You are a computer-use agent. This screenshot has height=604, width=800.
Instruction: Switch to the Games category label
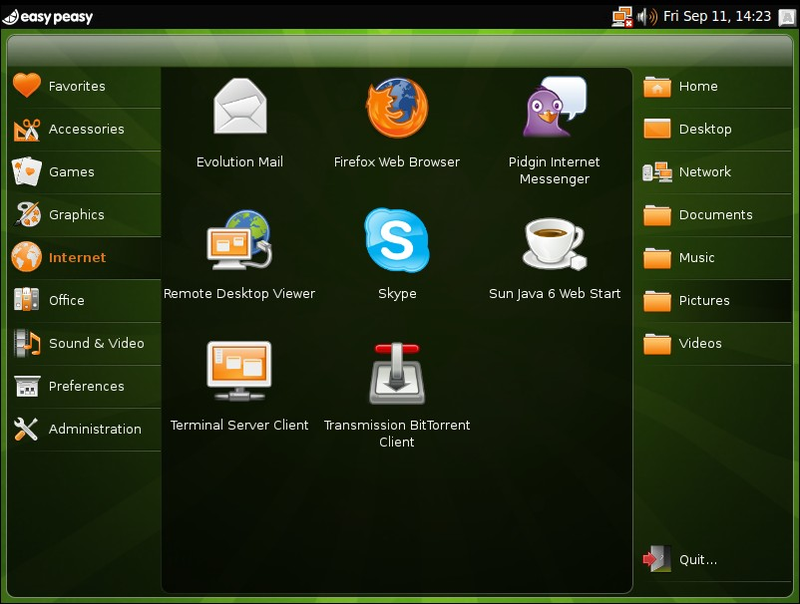click(x=71, y=172)
